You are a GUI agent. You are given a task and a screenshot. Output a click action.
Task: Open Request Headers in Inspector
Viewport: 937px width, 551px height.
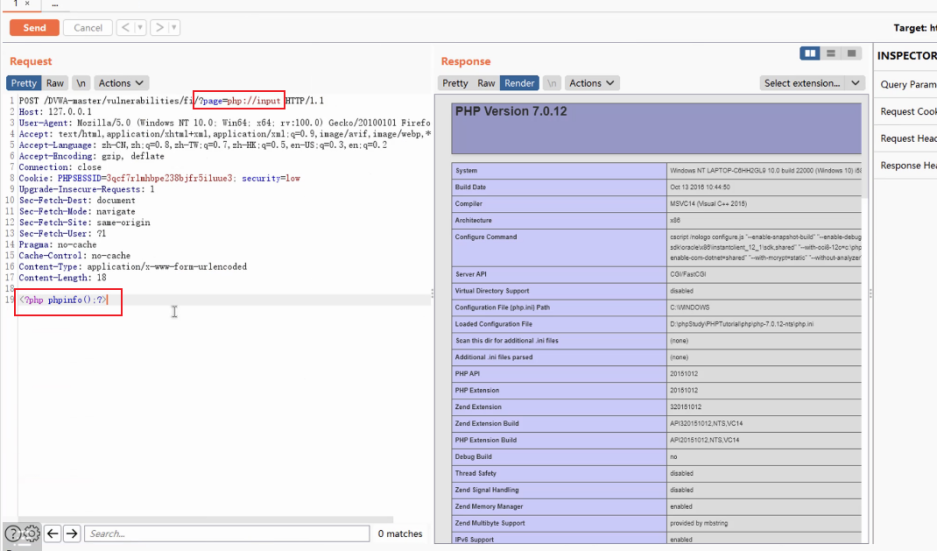tap(908, 138)
